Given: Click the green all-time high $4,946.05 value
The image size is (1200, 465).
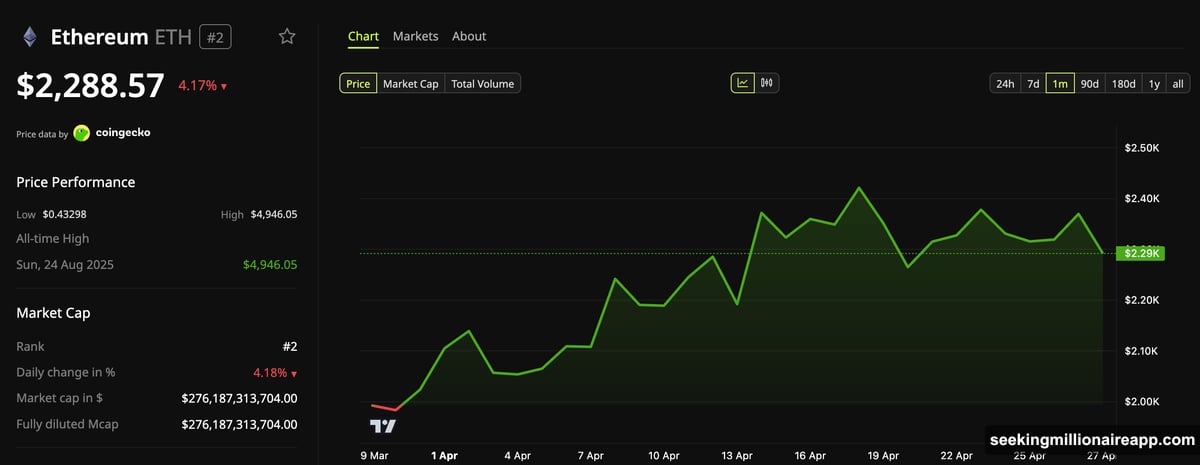Looking at the screenshot, I should pyautogui.click(x=270, y=265).
